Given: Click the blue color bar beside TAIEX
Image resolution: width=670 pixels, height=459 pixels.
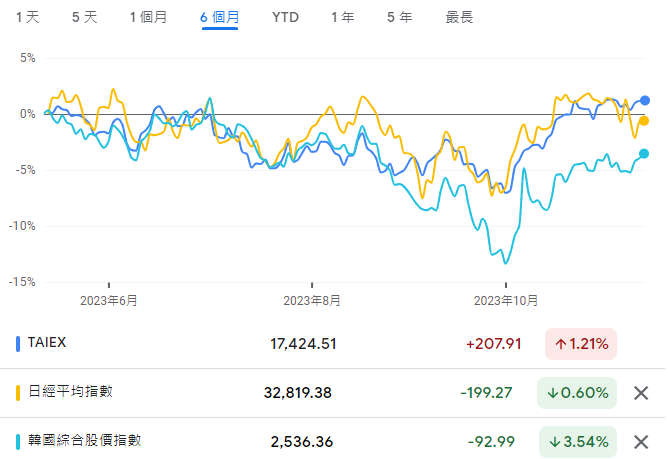Looking at the screenshot, I should pyautogui.click(x=18, y=344).
